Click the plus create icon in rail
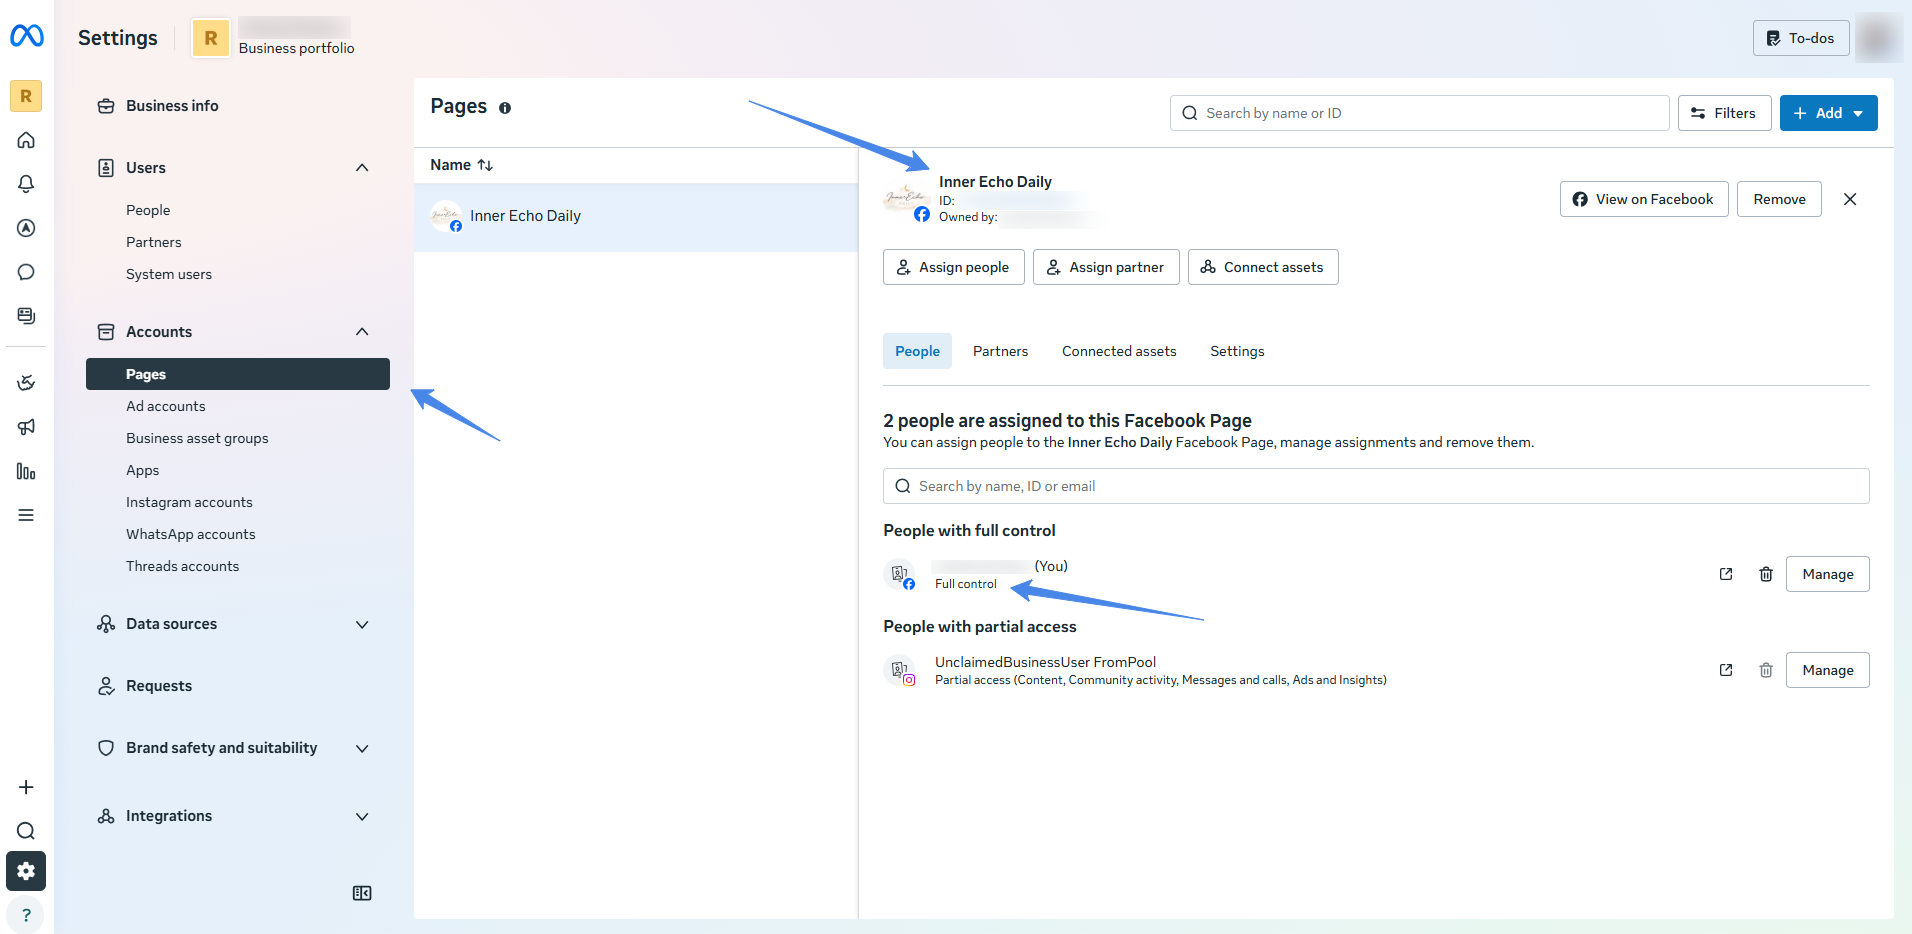1912x934 pixels. (26, 787)
